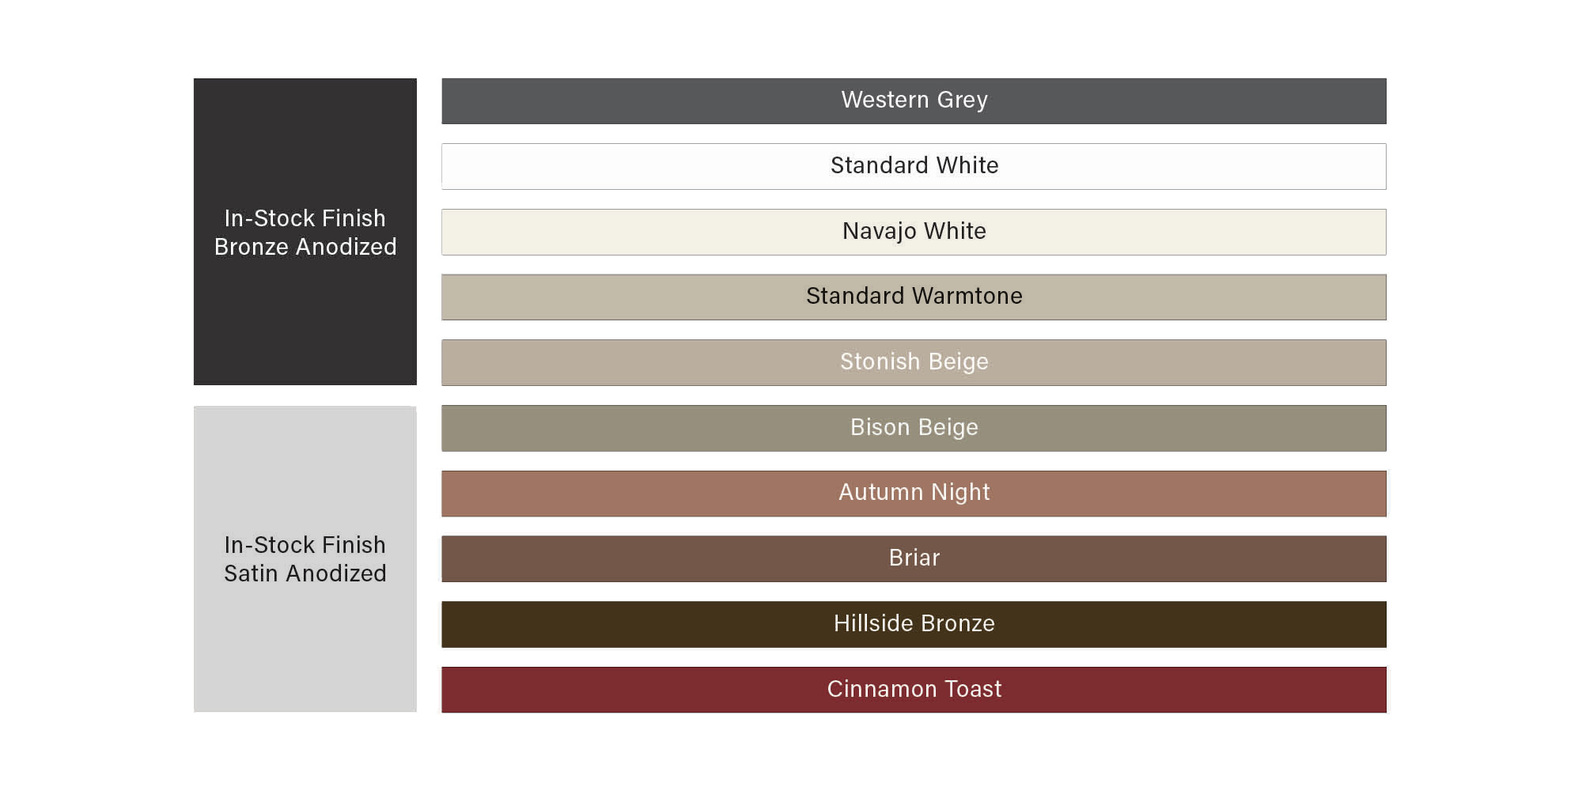
Task: Click the "In-Stock Finish Bronze Anodized" text
Action: [x=305, y=232]
